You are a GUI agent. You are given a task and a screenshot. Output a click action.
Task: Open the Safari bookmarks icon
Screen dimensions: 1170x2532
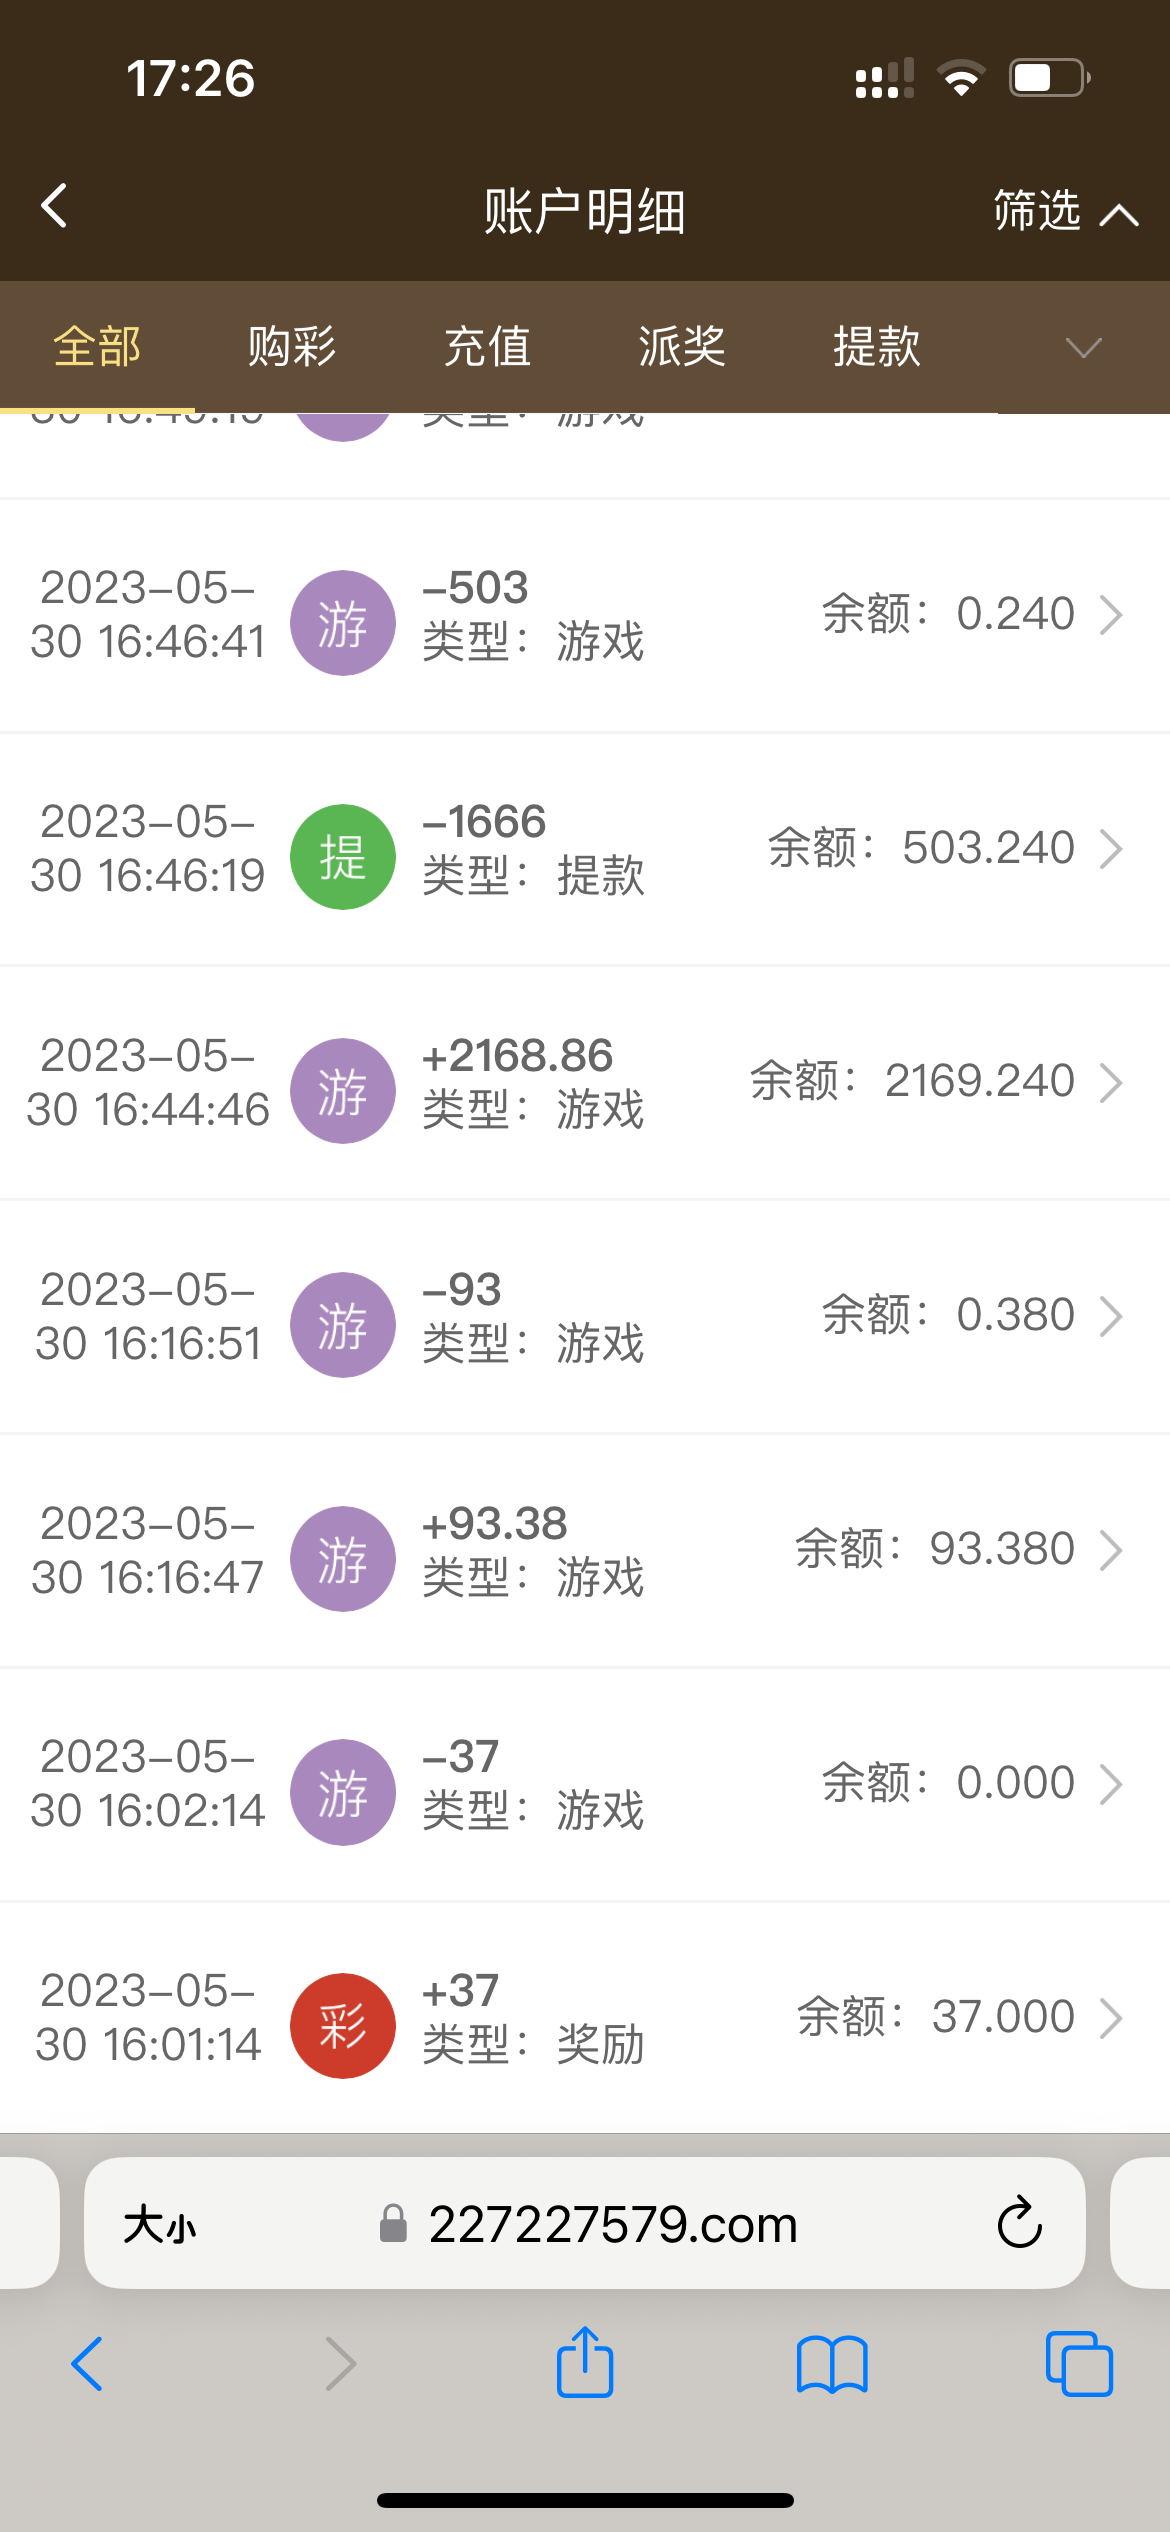coord(832,2364)
